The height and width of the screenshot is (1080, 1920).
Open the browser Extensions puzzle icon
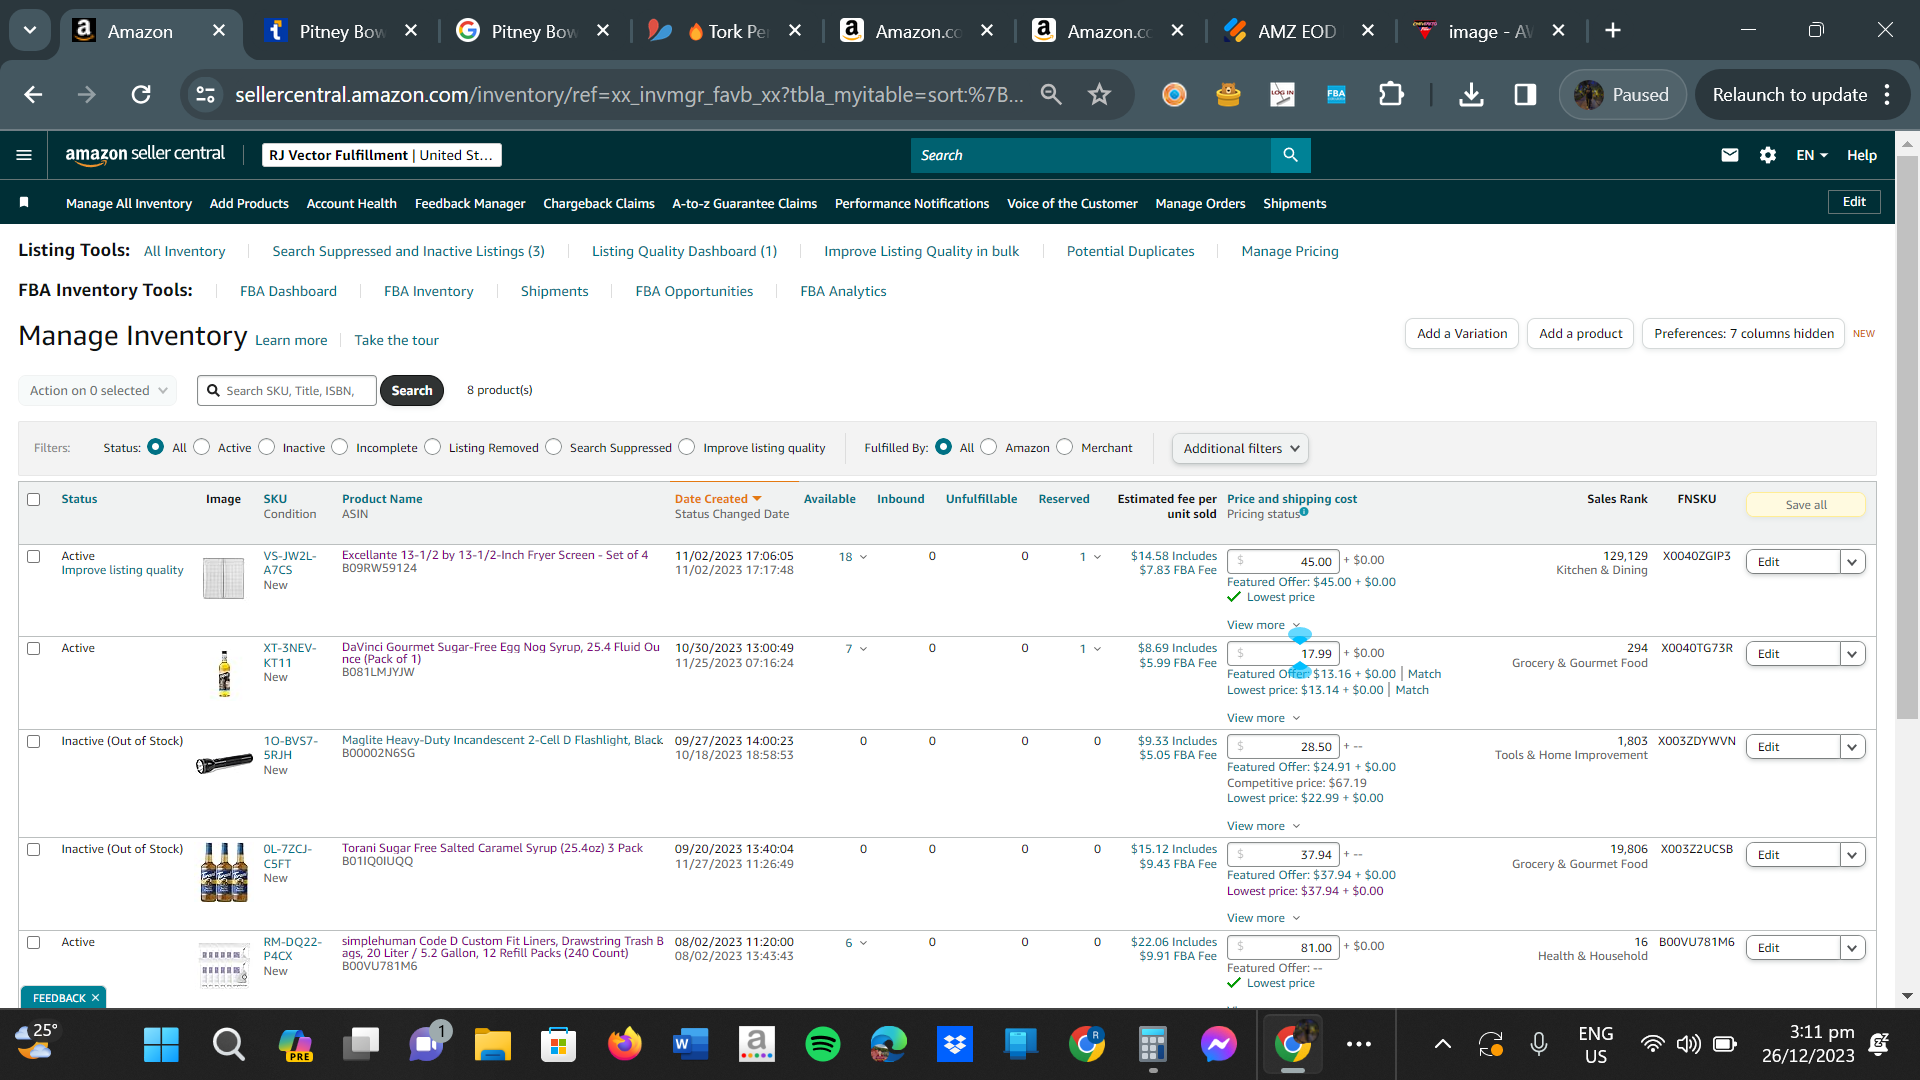coord(1391,95)
